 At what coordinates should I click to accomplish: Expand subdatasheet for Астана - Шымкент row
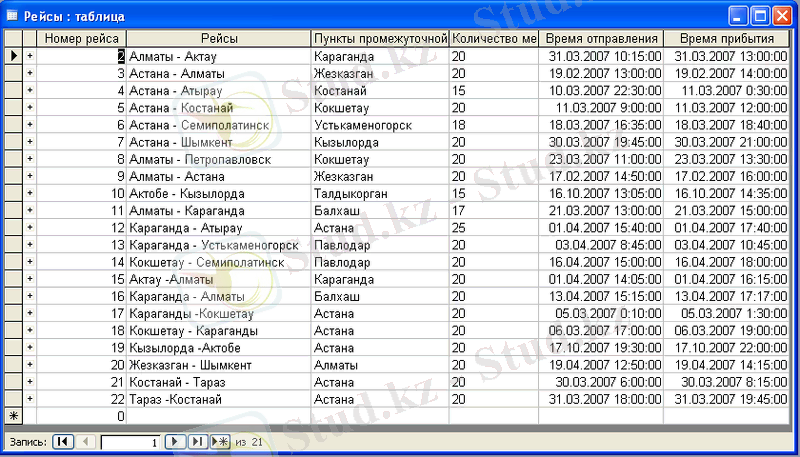tap(30, 142)
